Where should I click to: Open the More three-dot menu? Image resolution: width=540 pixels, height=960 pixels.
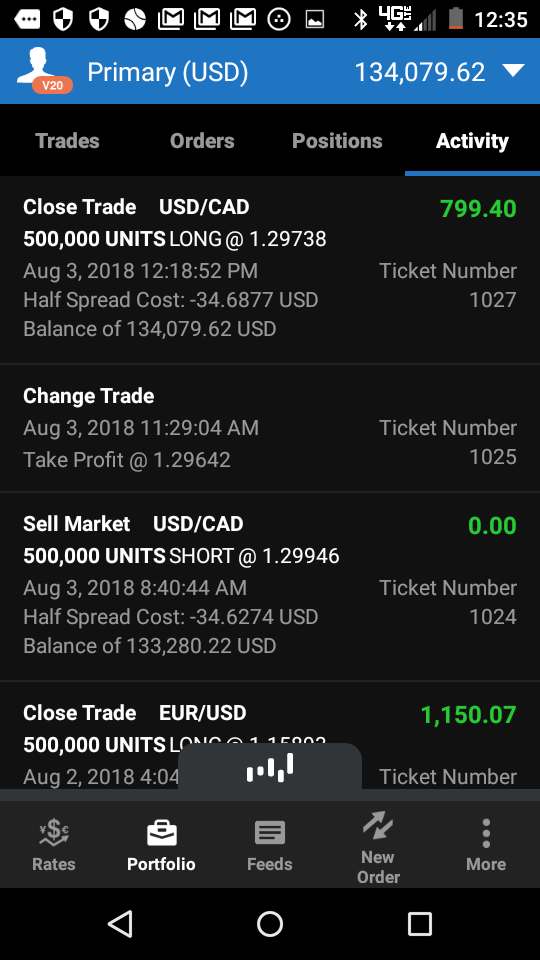click(x=486, y=833)
